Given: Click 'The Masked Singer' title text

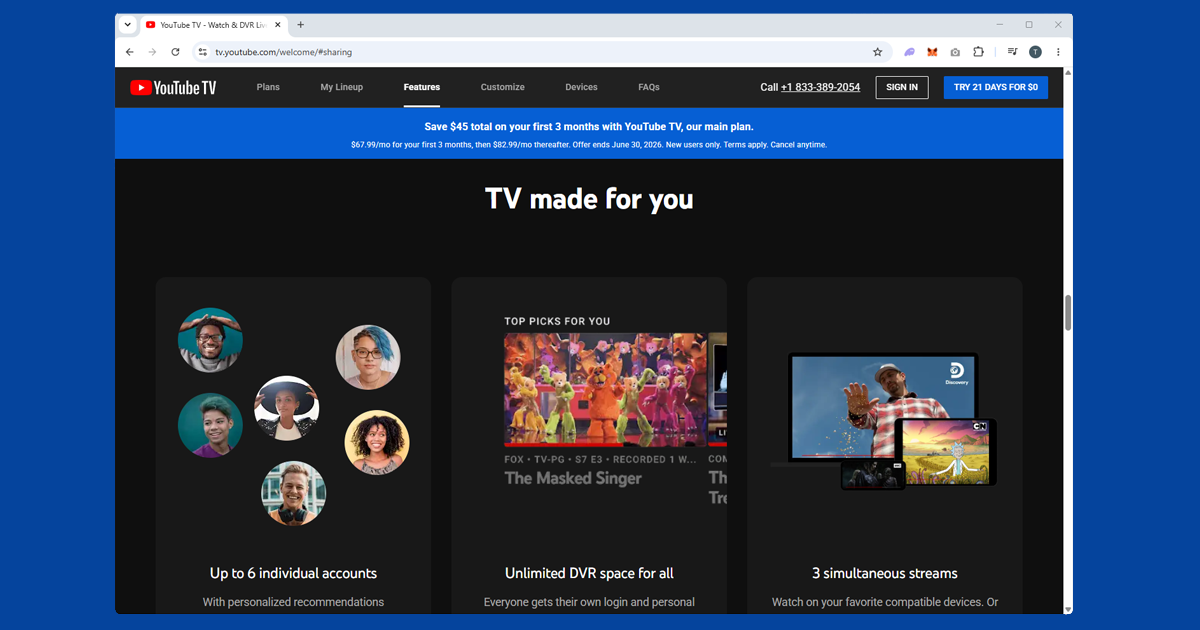Looking at the screenshot, I should [573, 478].
